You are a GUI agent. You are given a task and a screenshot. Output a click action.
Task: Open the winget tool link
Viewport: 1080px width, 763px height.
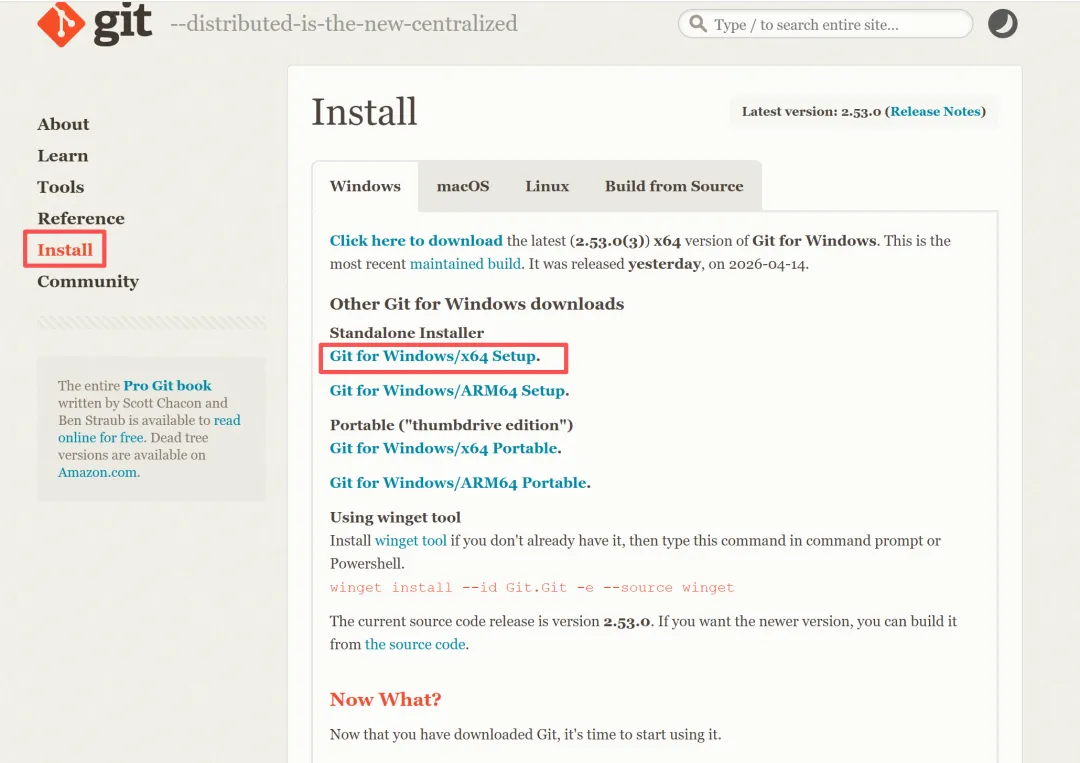coord(411,541)
